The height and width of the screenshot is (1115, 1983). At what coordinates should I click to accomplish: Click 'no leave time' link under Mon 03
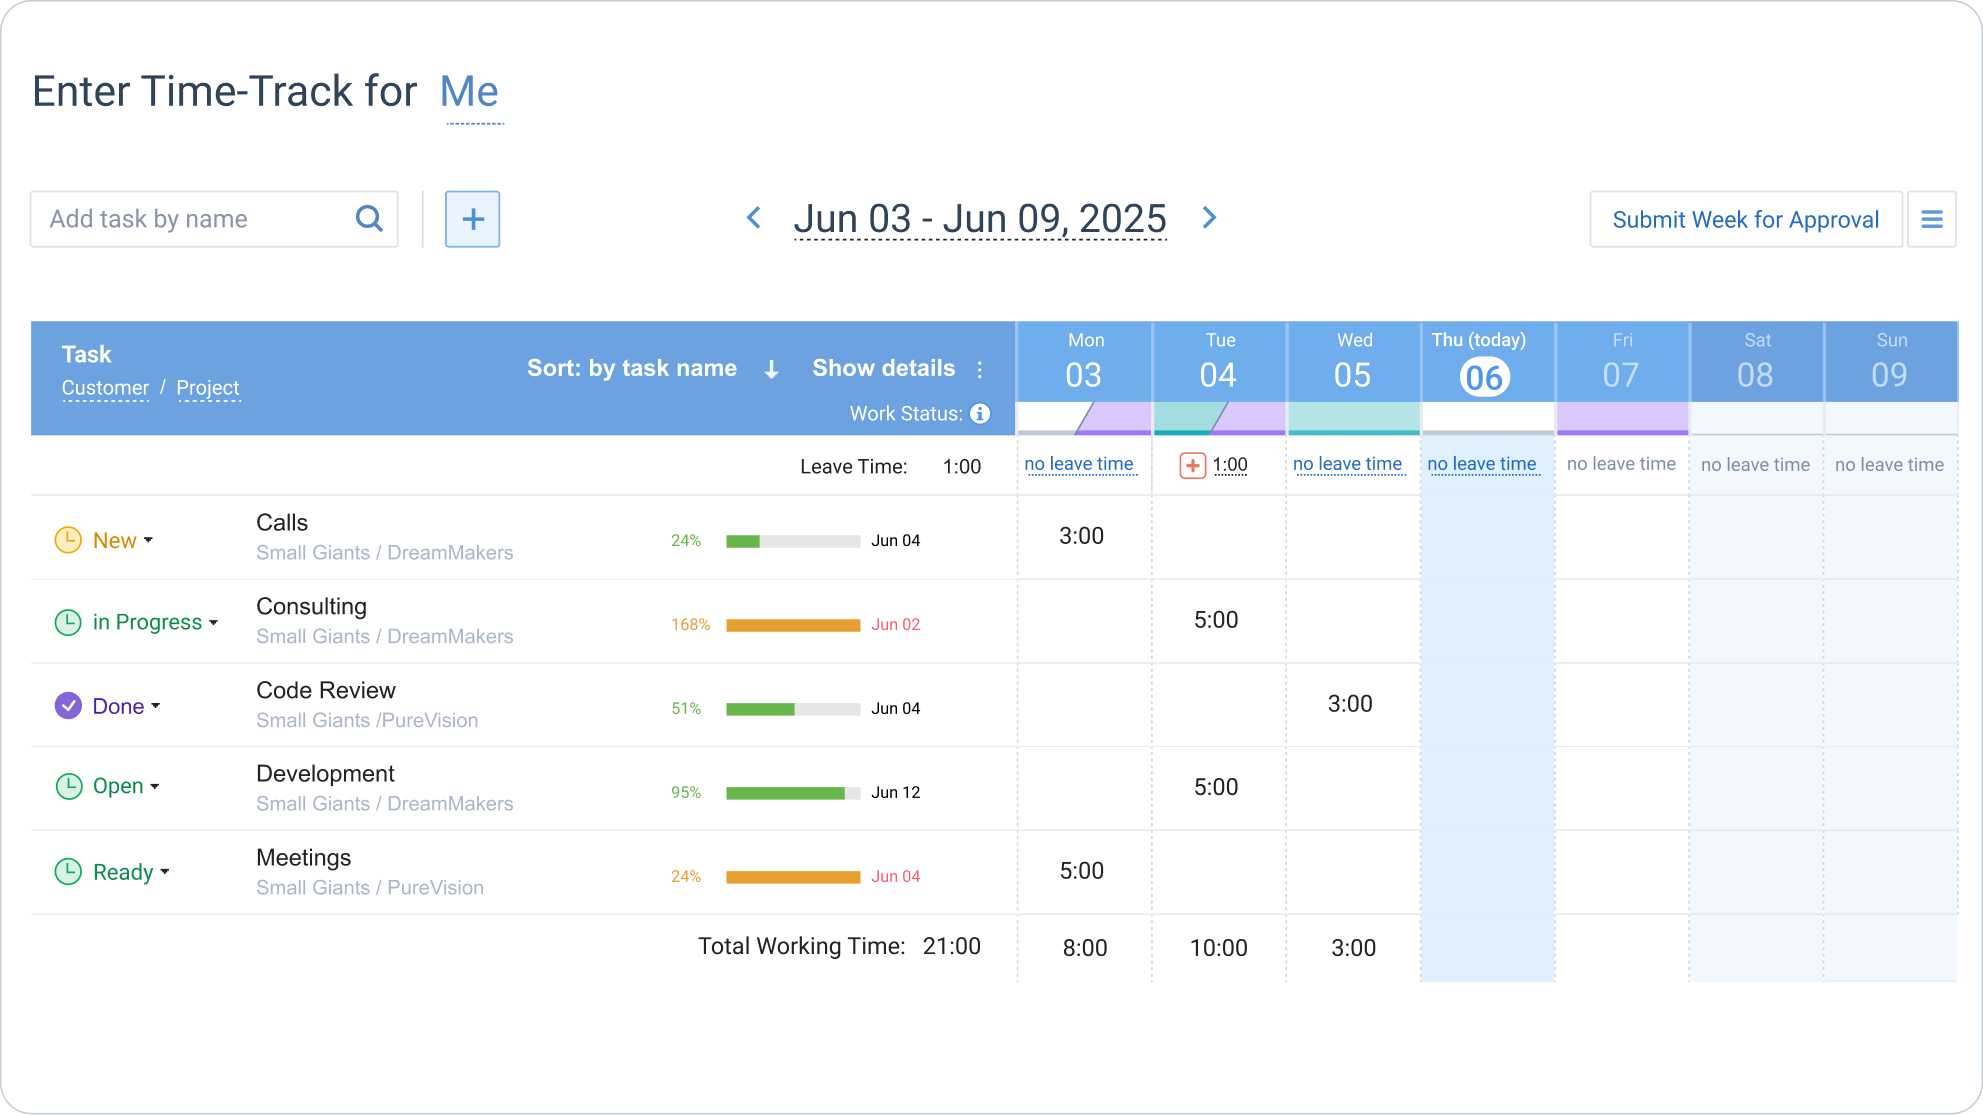[1081, 463]
